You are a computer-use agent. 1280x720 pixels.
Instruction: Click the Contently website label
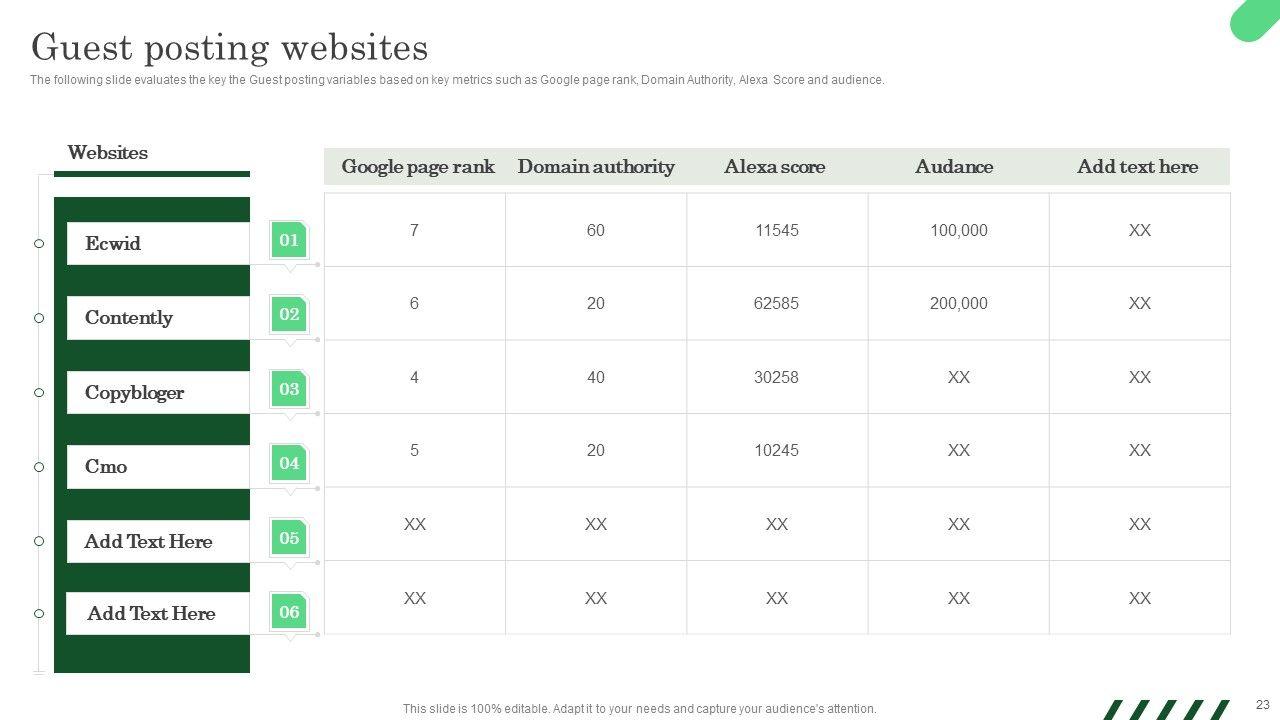pos(158,318)
